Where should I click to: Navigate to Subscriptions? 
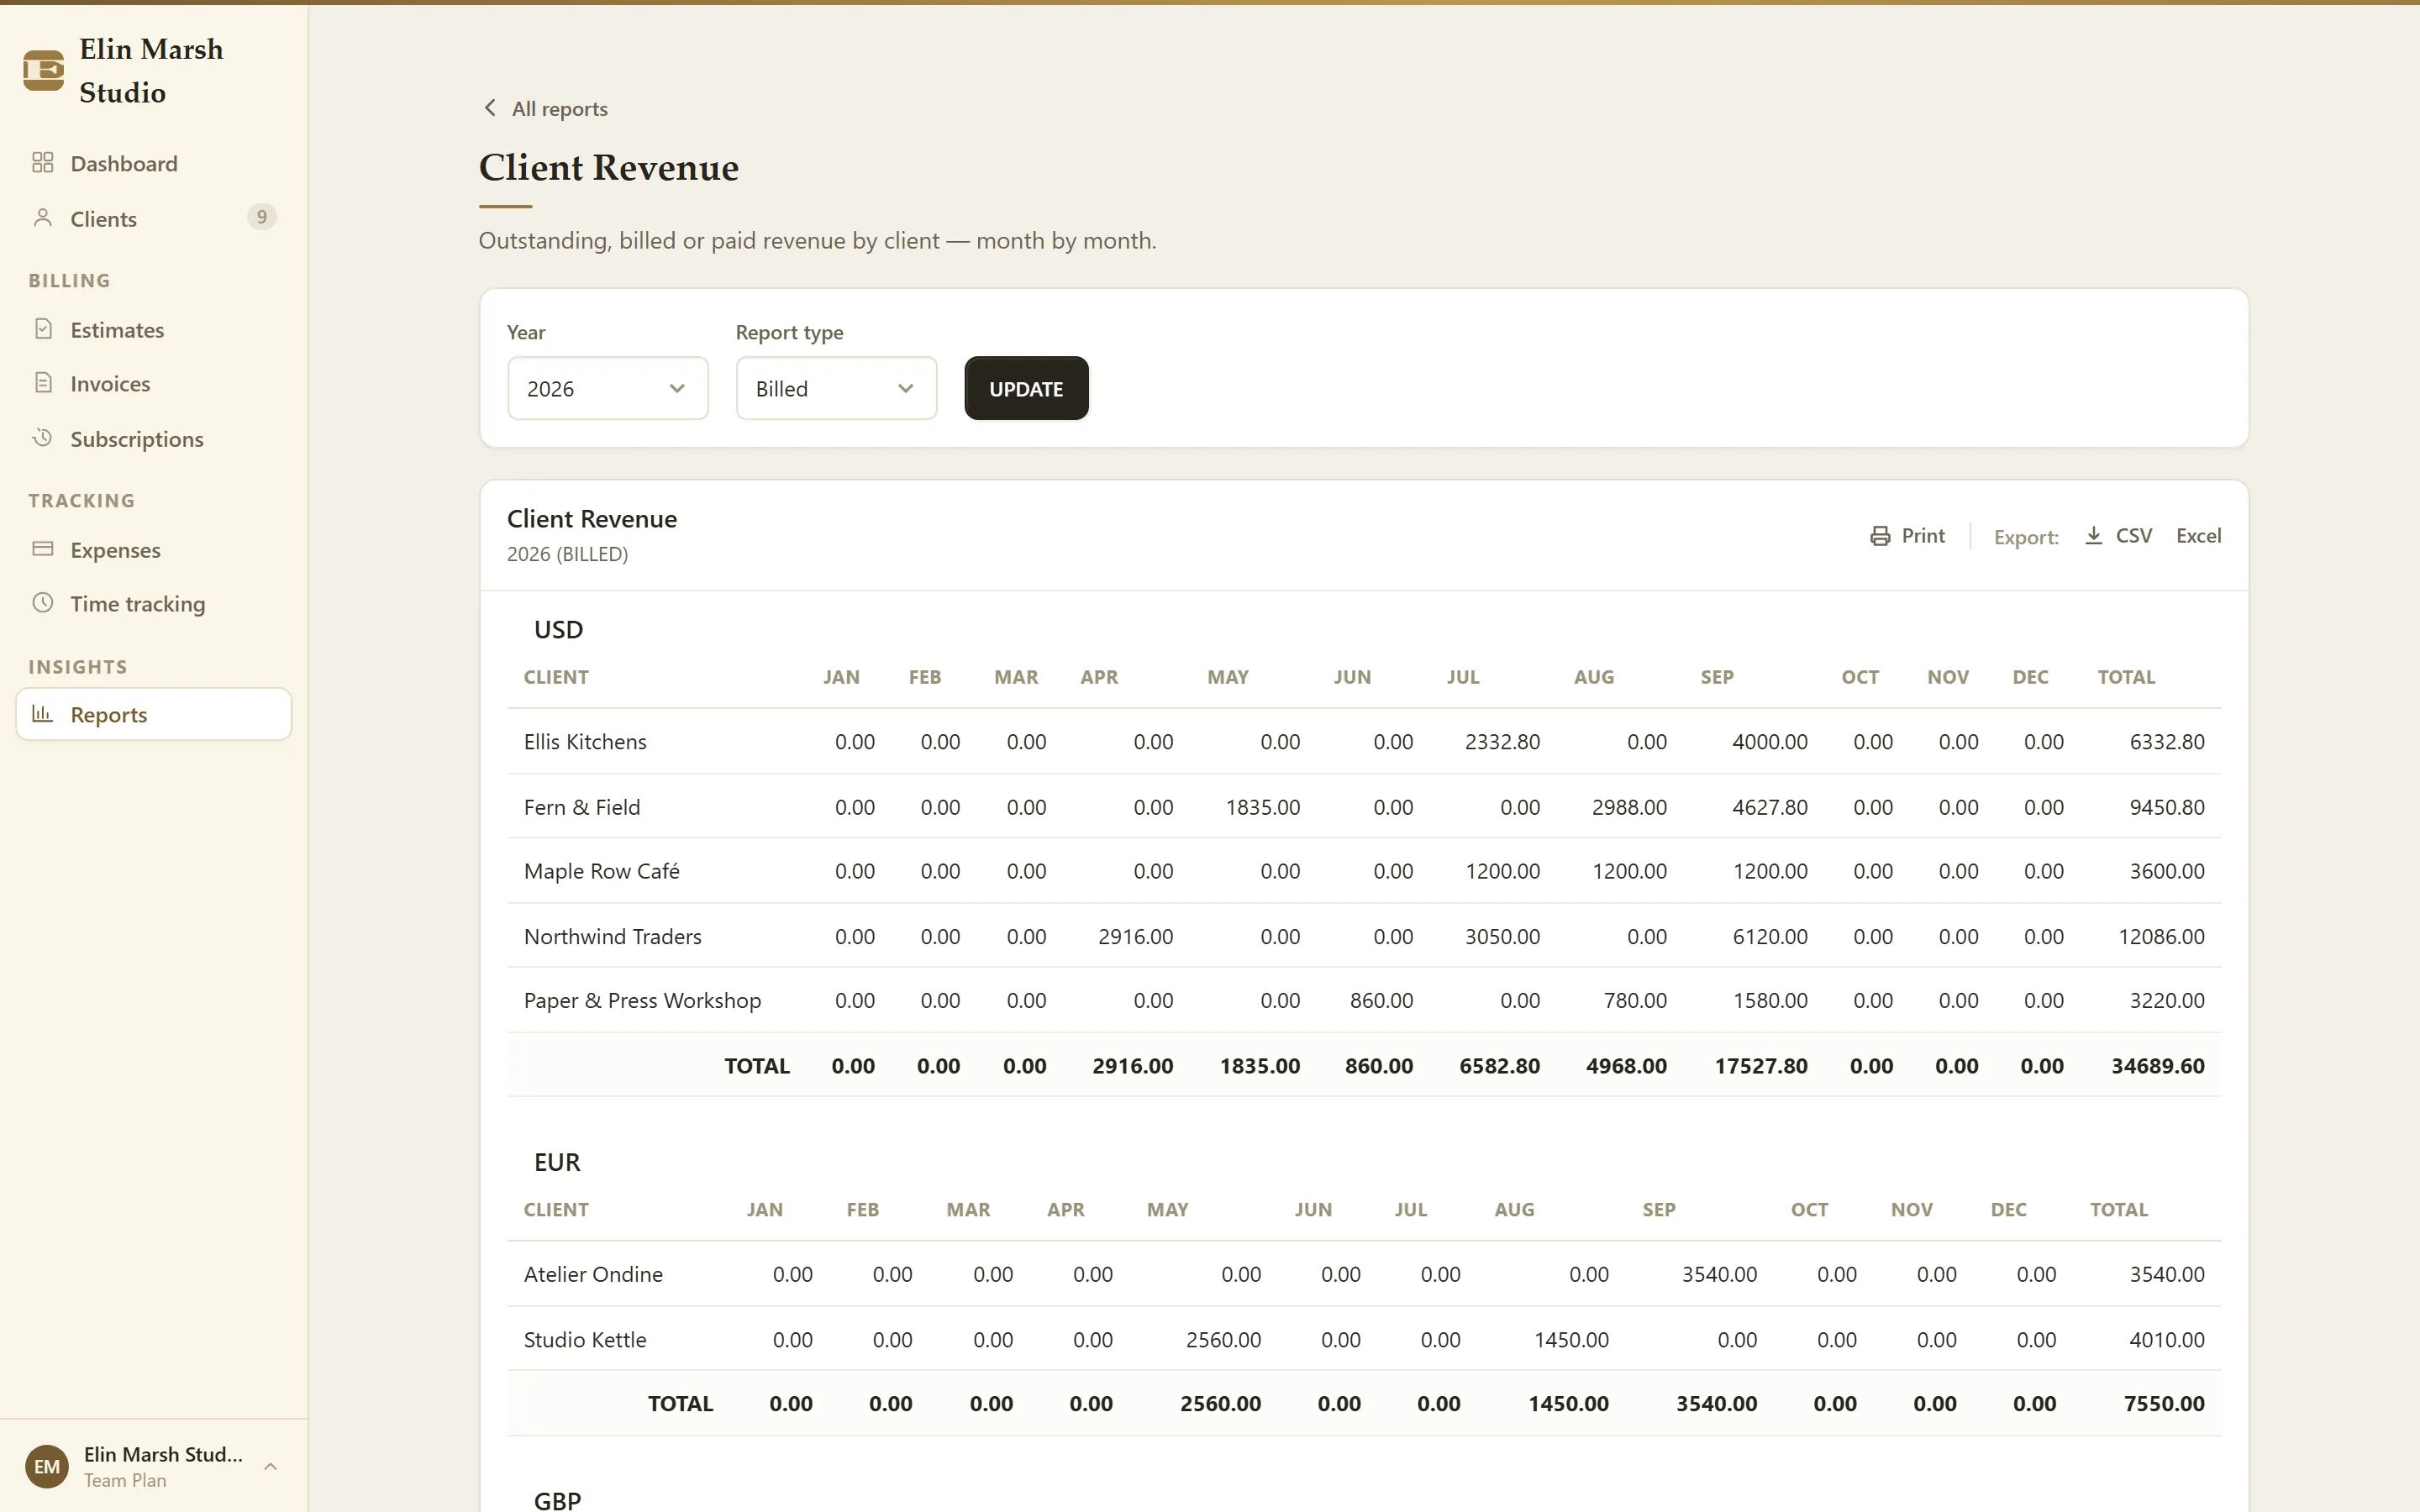click(x=154, y=439)
